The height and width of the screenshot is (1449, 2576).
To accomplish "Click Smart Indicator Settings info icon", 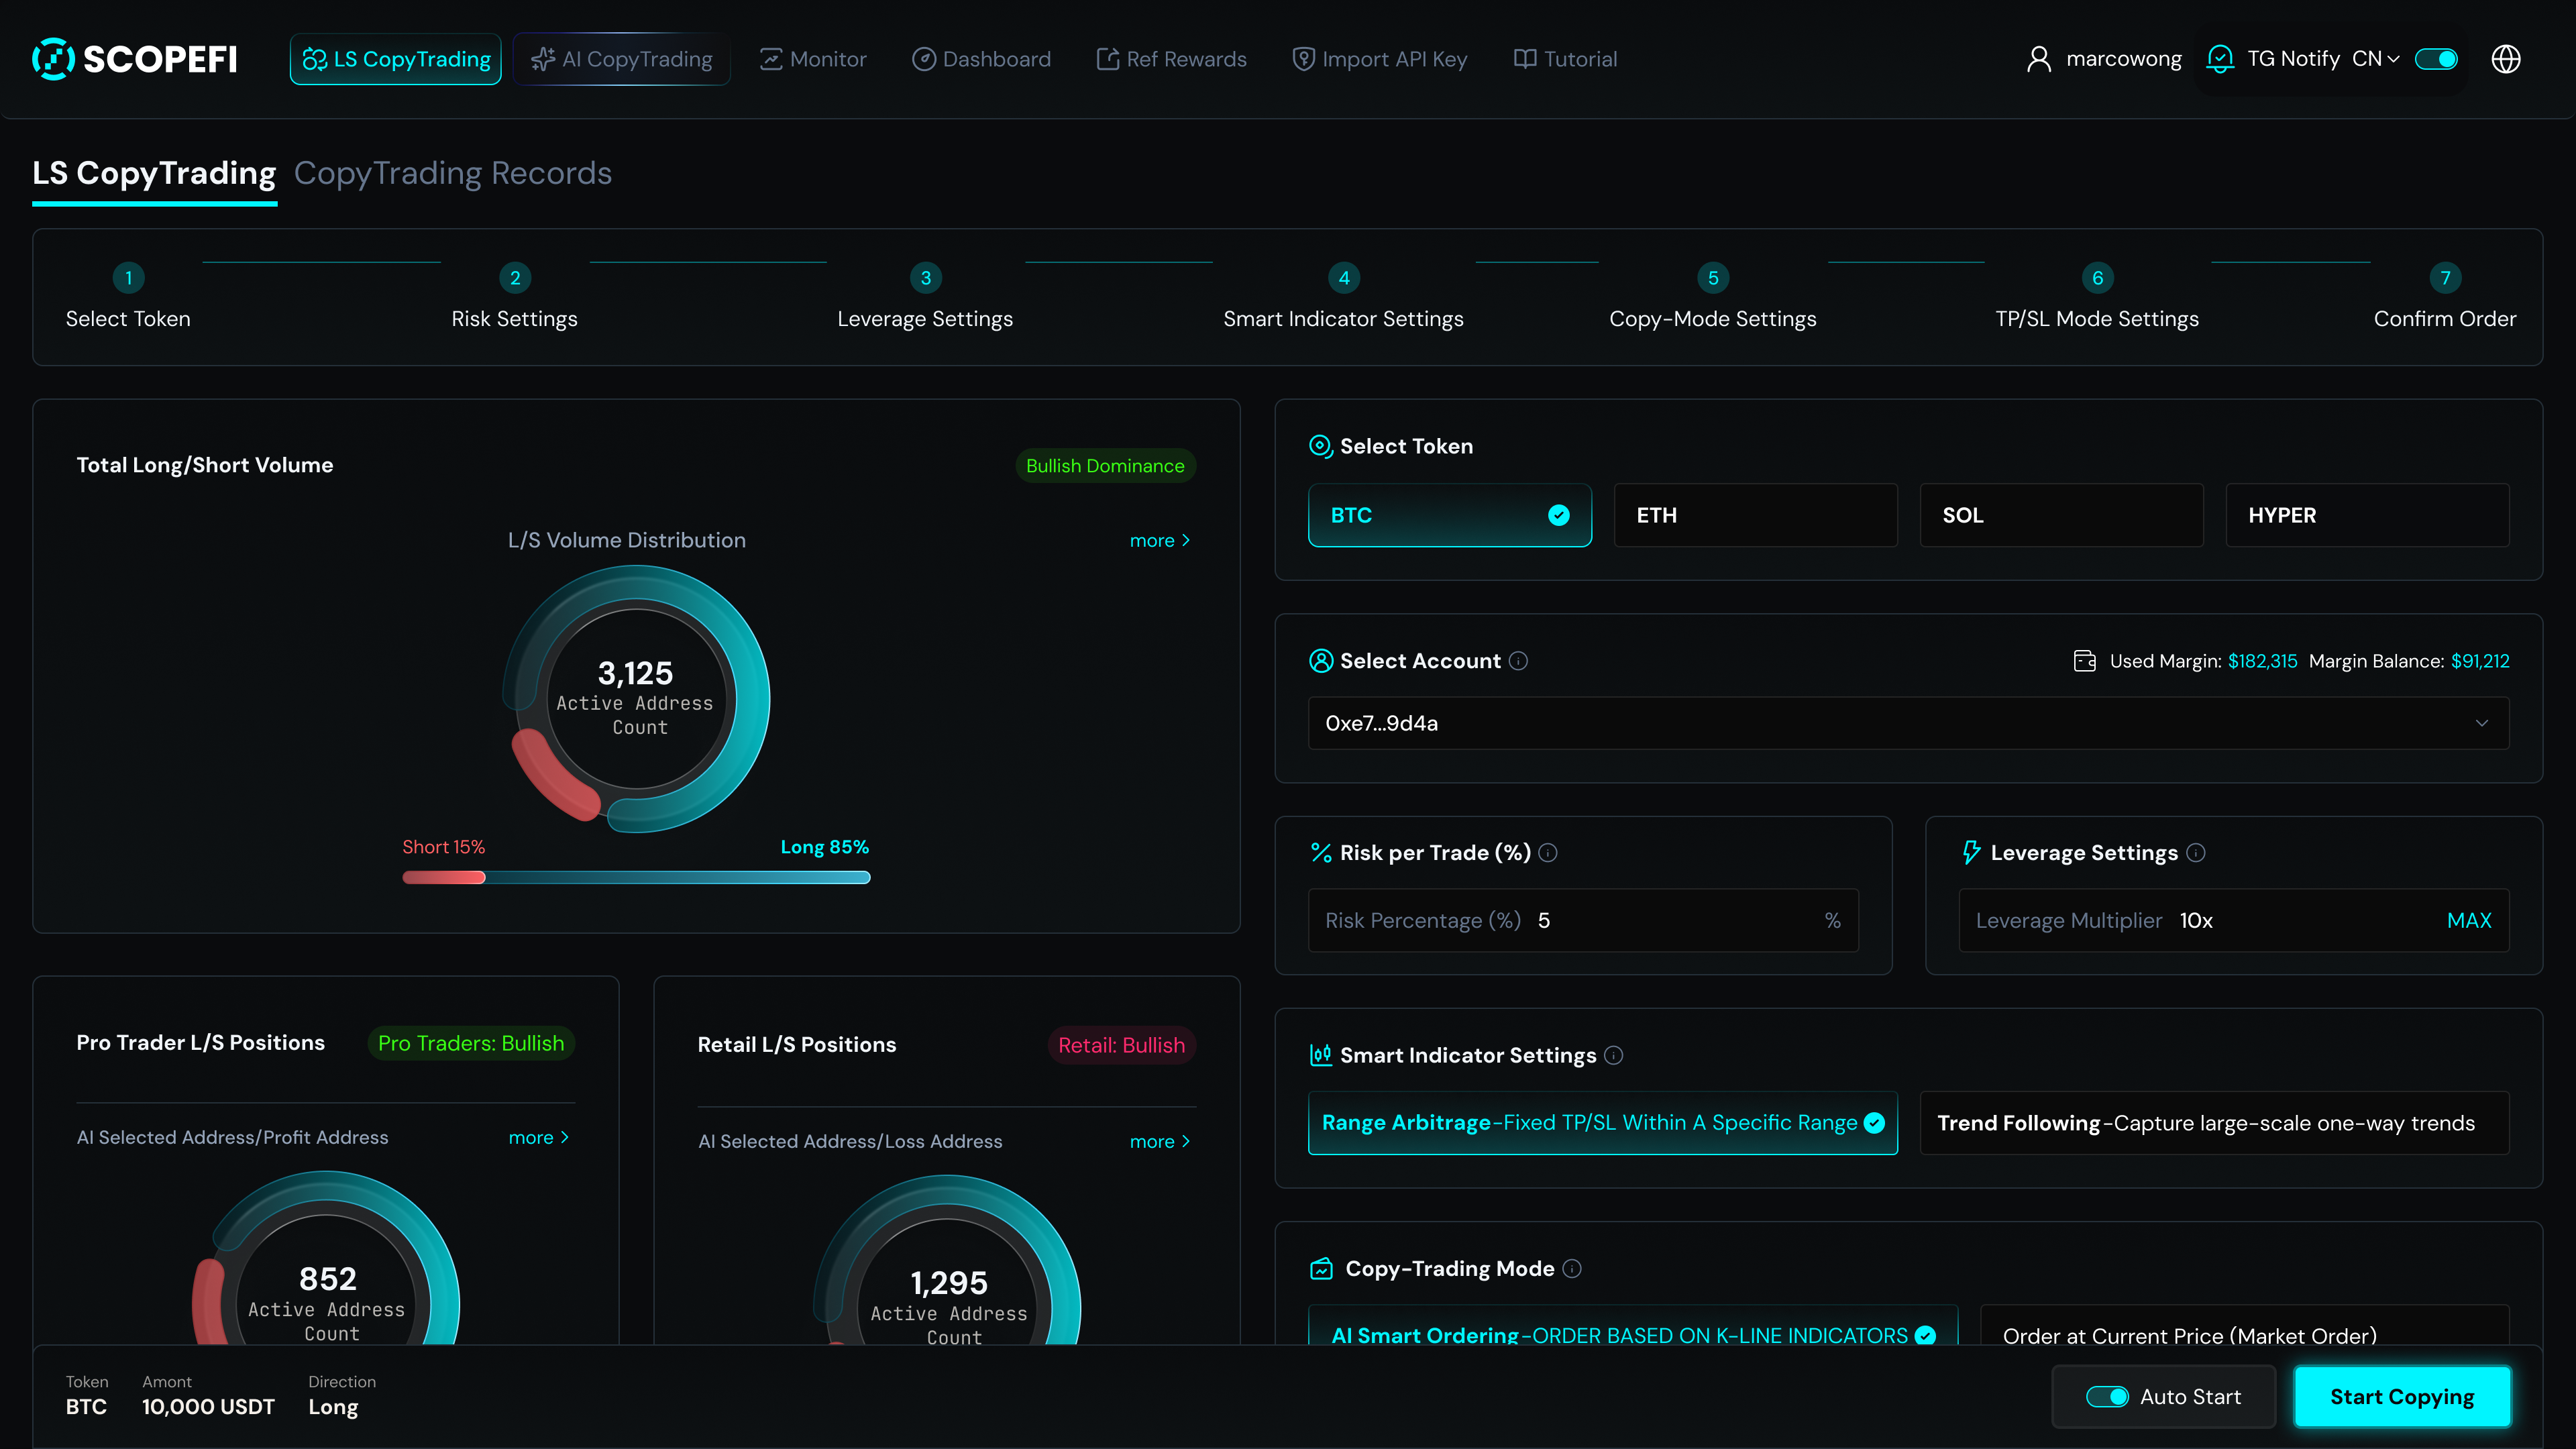I will tap(1614, 1055).
